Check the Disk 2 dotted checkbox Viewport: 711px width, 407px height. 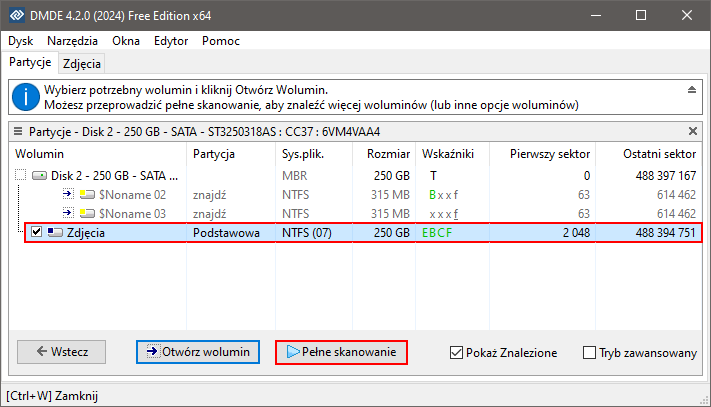pyautogui.click(x=20, y=175)
